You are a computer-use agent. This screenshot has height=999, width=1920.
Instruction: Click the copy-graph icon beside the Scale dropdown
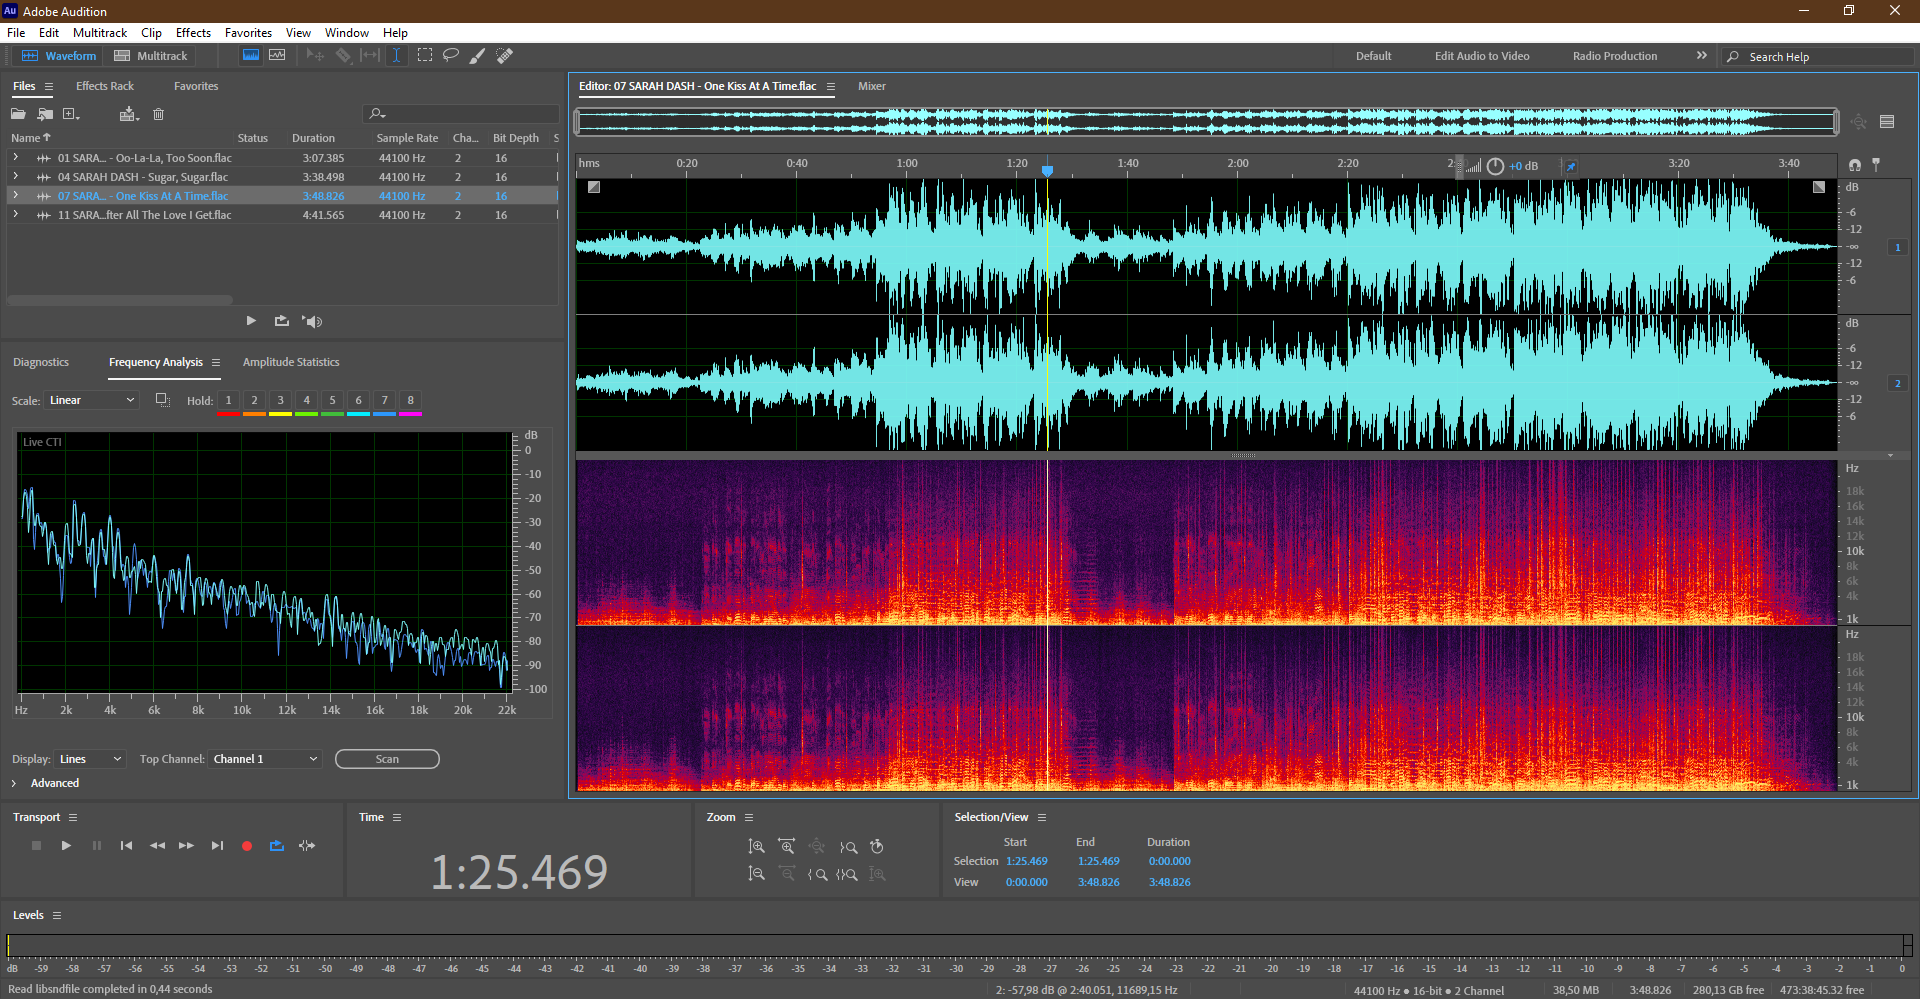(x=162, y=400)
